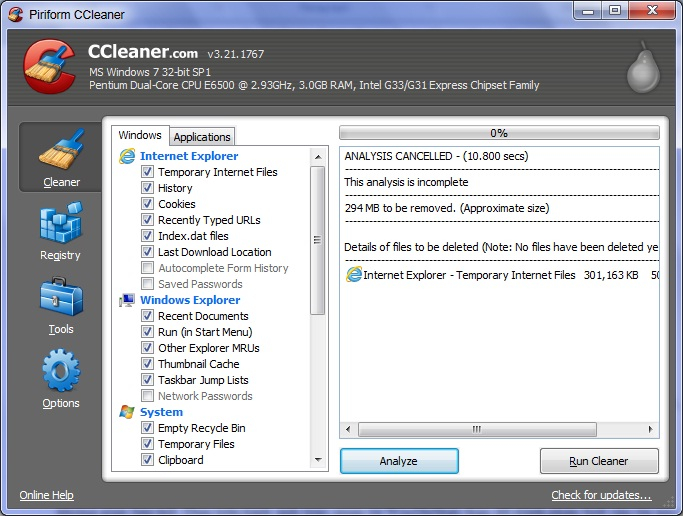This screenshot has height=516, width=683.
Task: Select Windows Explorer category heading
Action: tap(190, 300)
